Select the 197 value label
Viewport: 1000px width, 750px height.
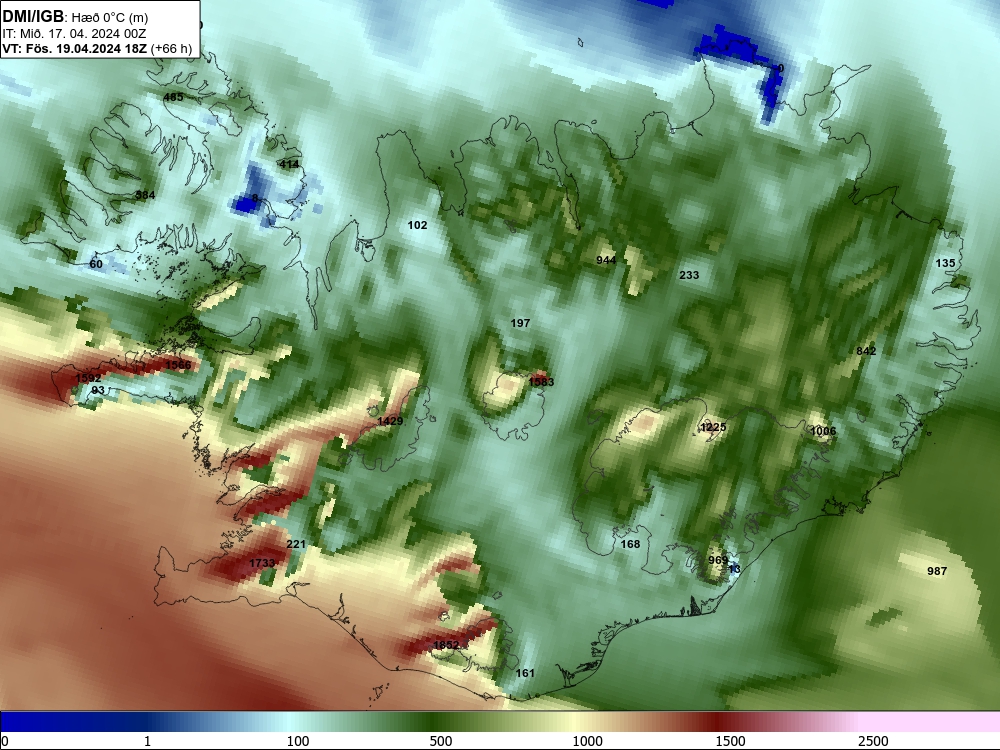click(520, 323)
